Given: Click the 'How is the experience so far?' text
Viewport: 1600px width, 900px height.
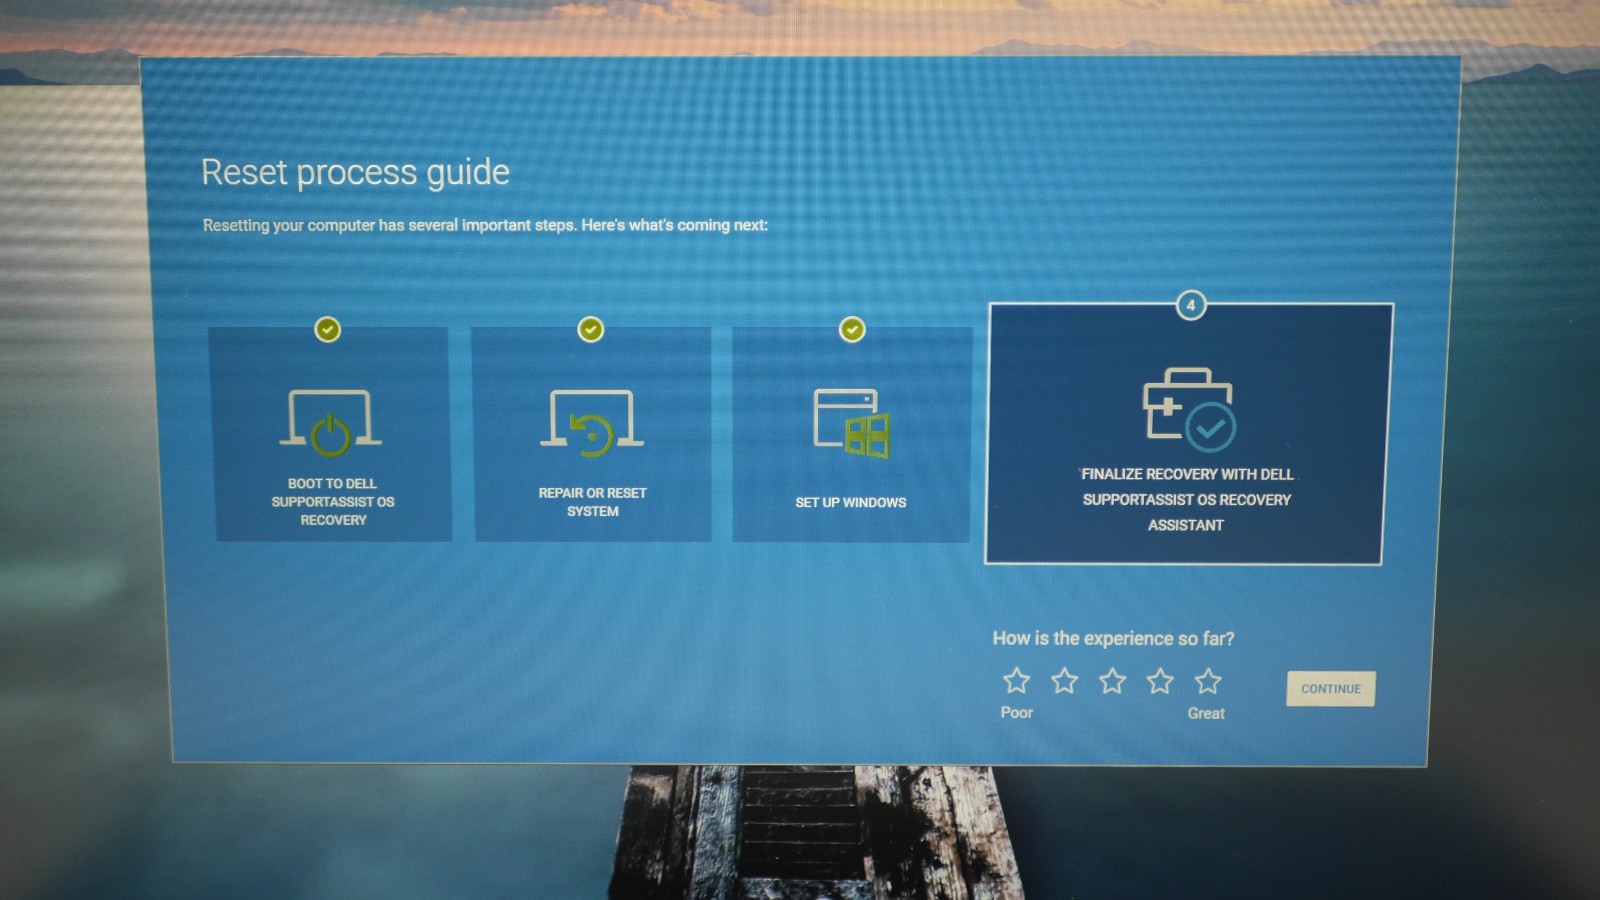Looking at the screenshot, I should pyautogui.click(x=1113, y=638).
